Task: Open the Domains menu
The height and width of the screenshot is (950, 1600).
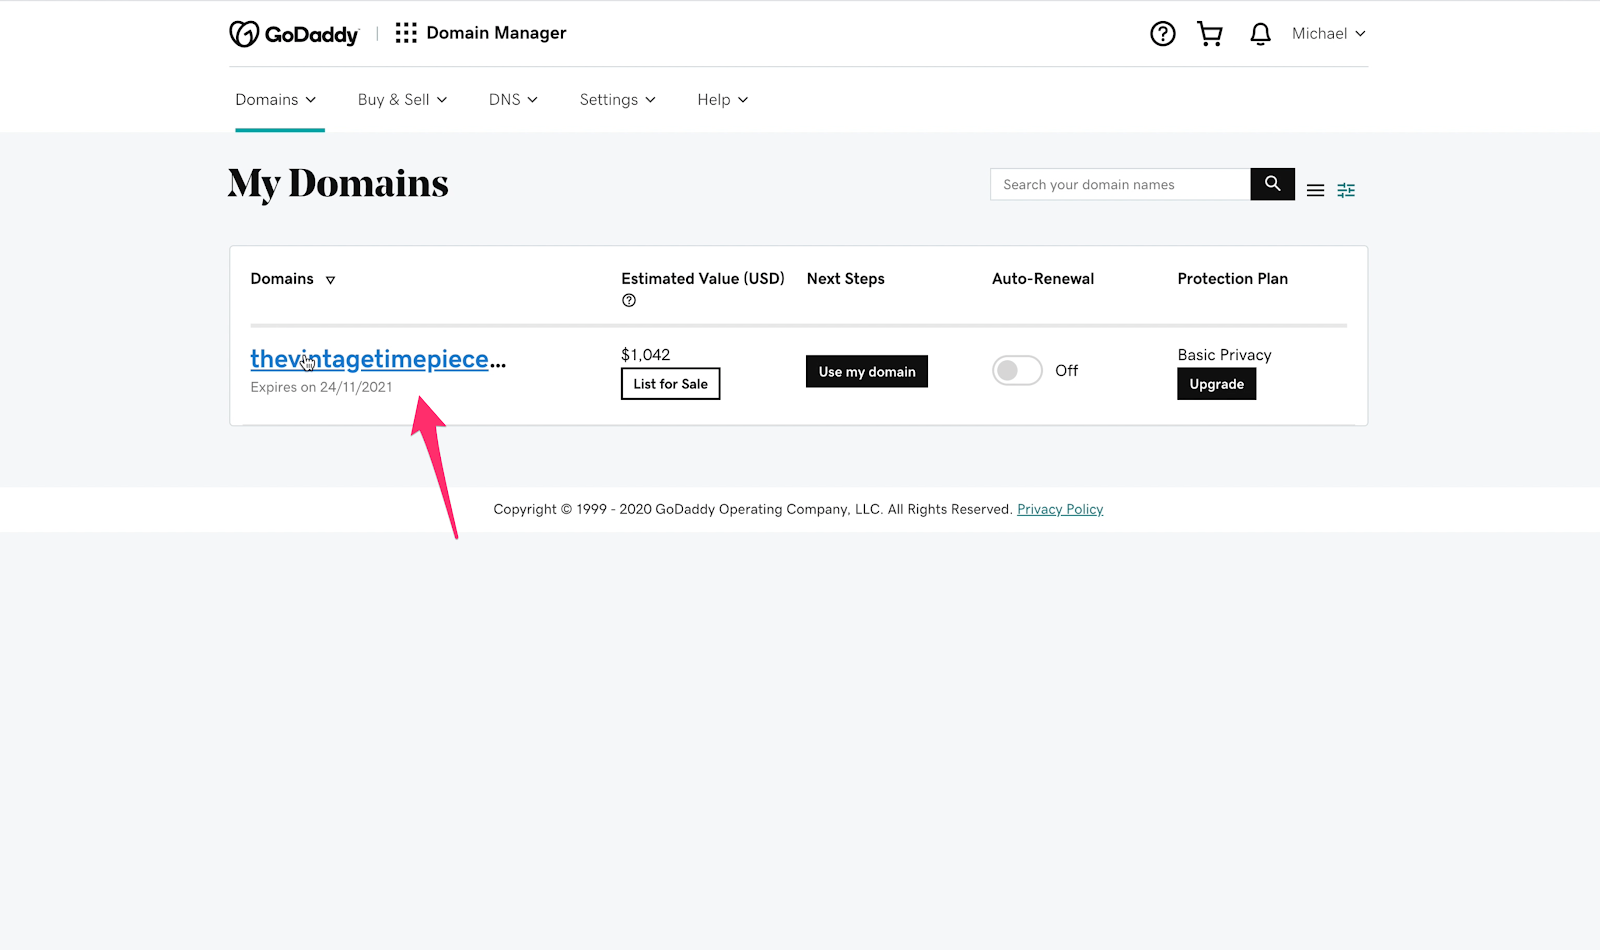Action: 276,100
